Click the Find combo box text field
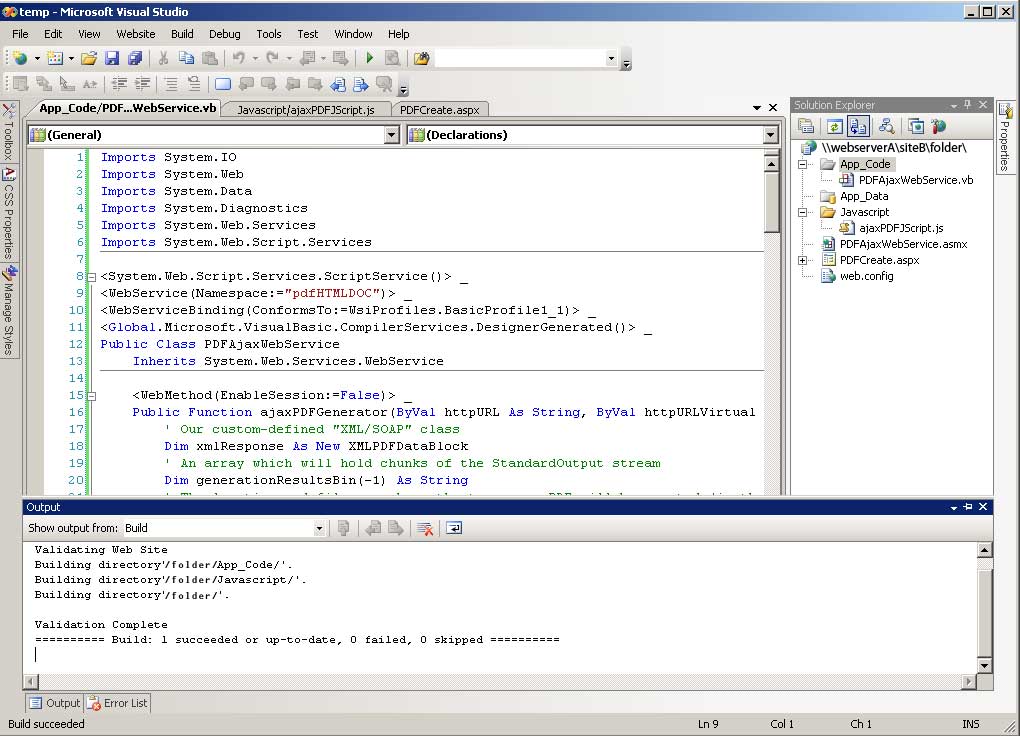 520,59
